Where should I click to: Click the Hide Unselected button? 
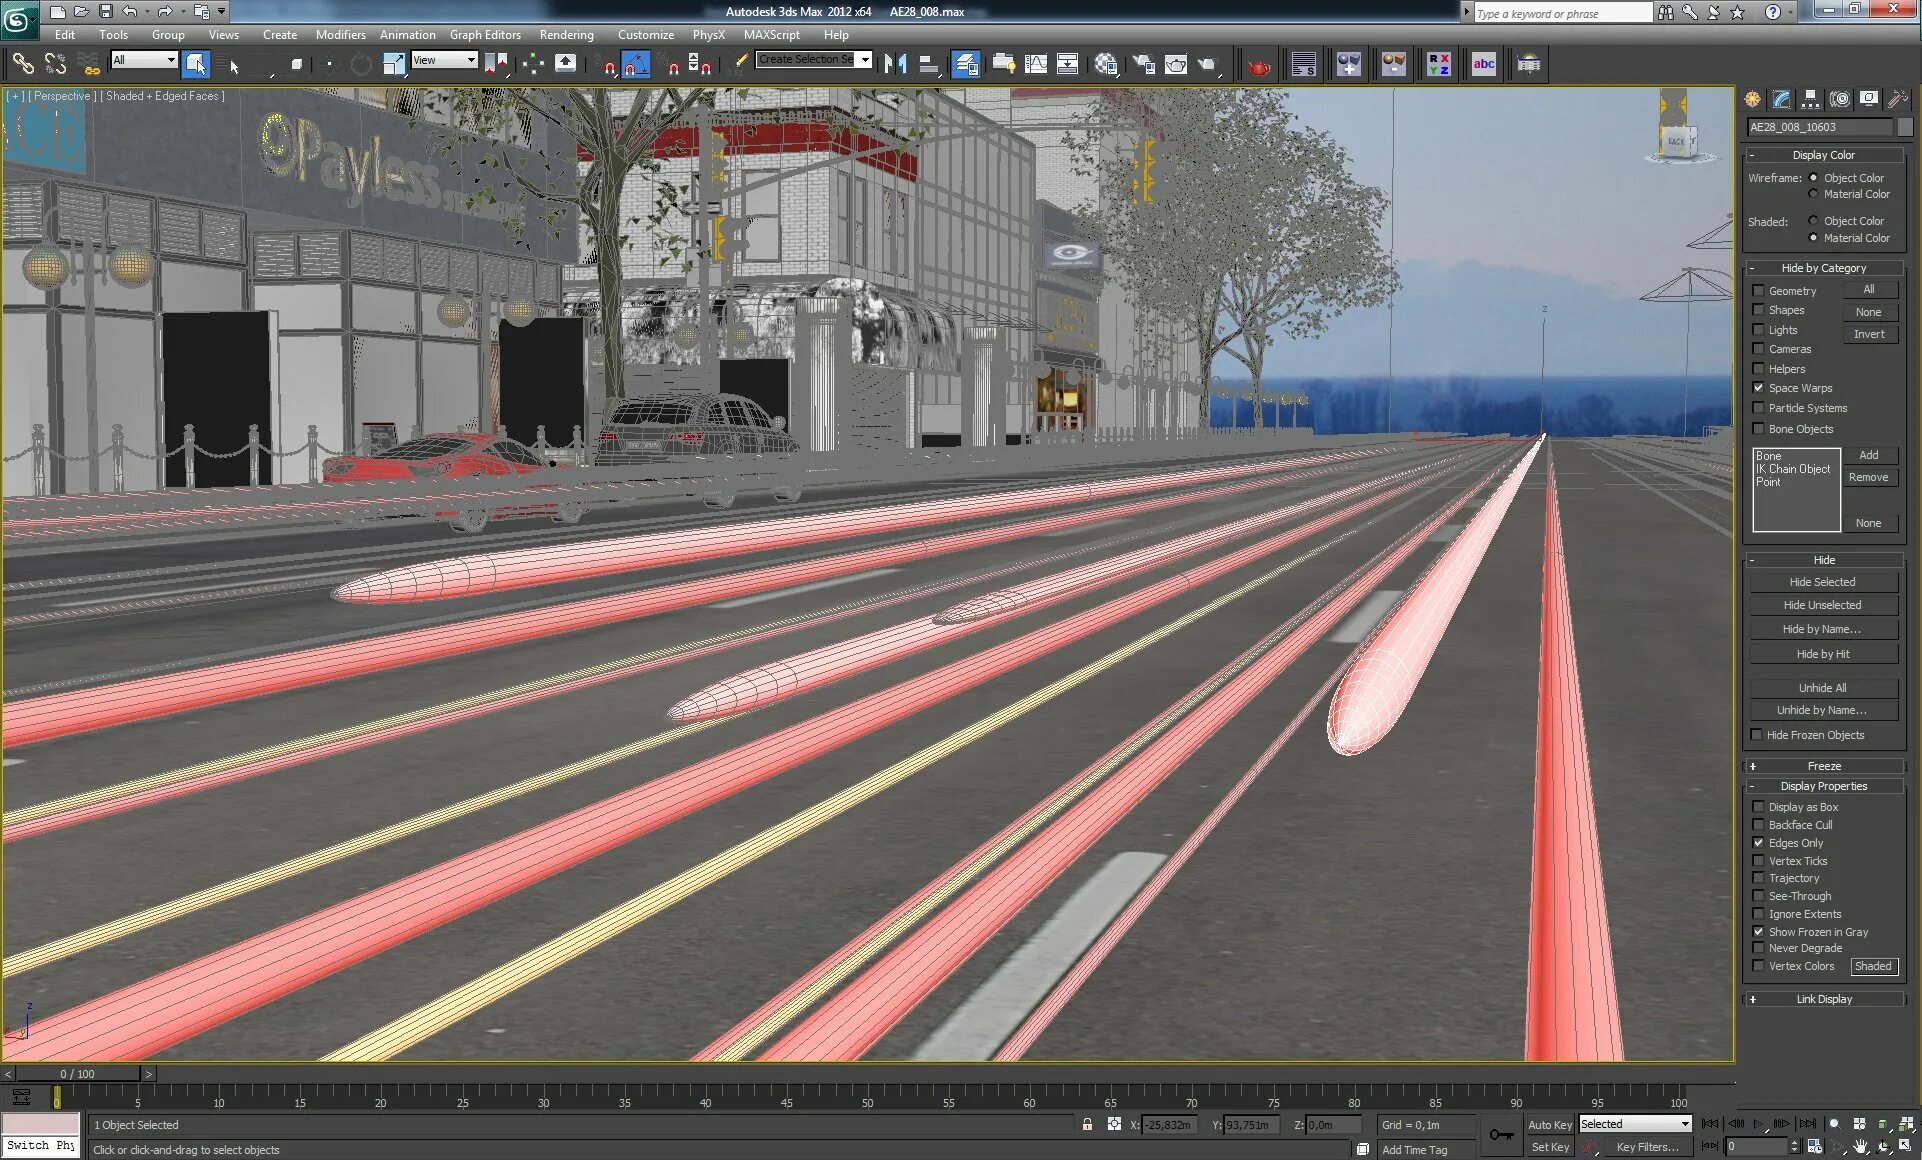tap(1822, 605)
